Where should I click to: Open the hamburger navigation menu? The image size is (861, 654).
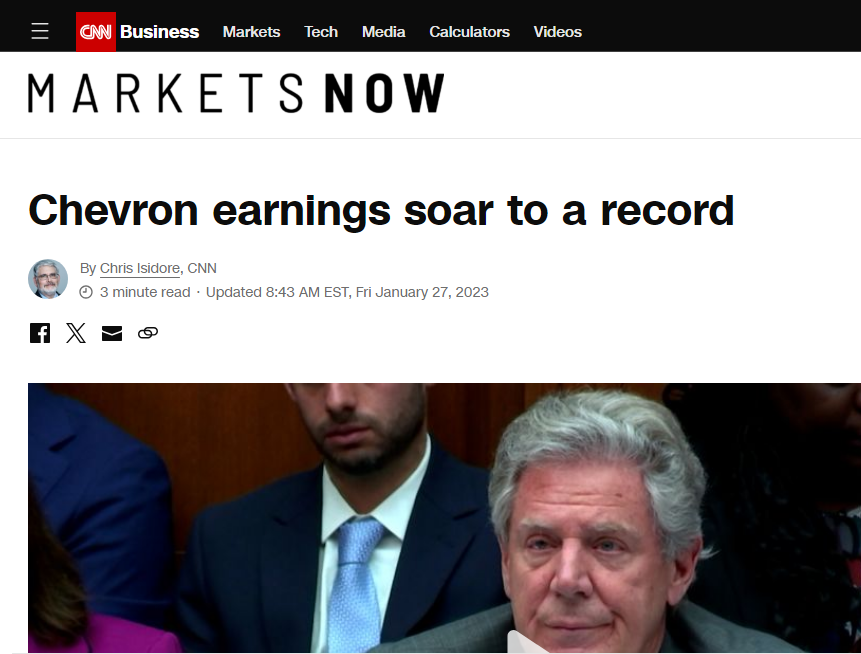[40, 31]
